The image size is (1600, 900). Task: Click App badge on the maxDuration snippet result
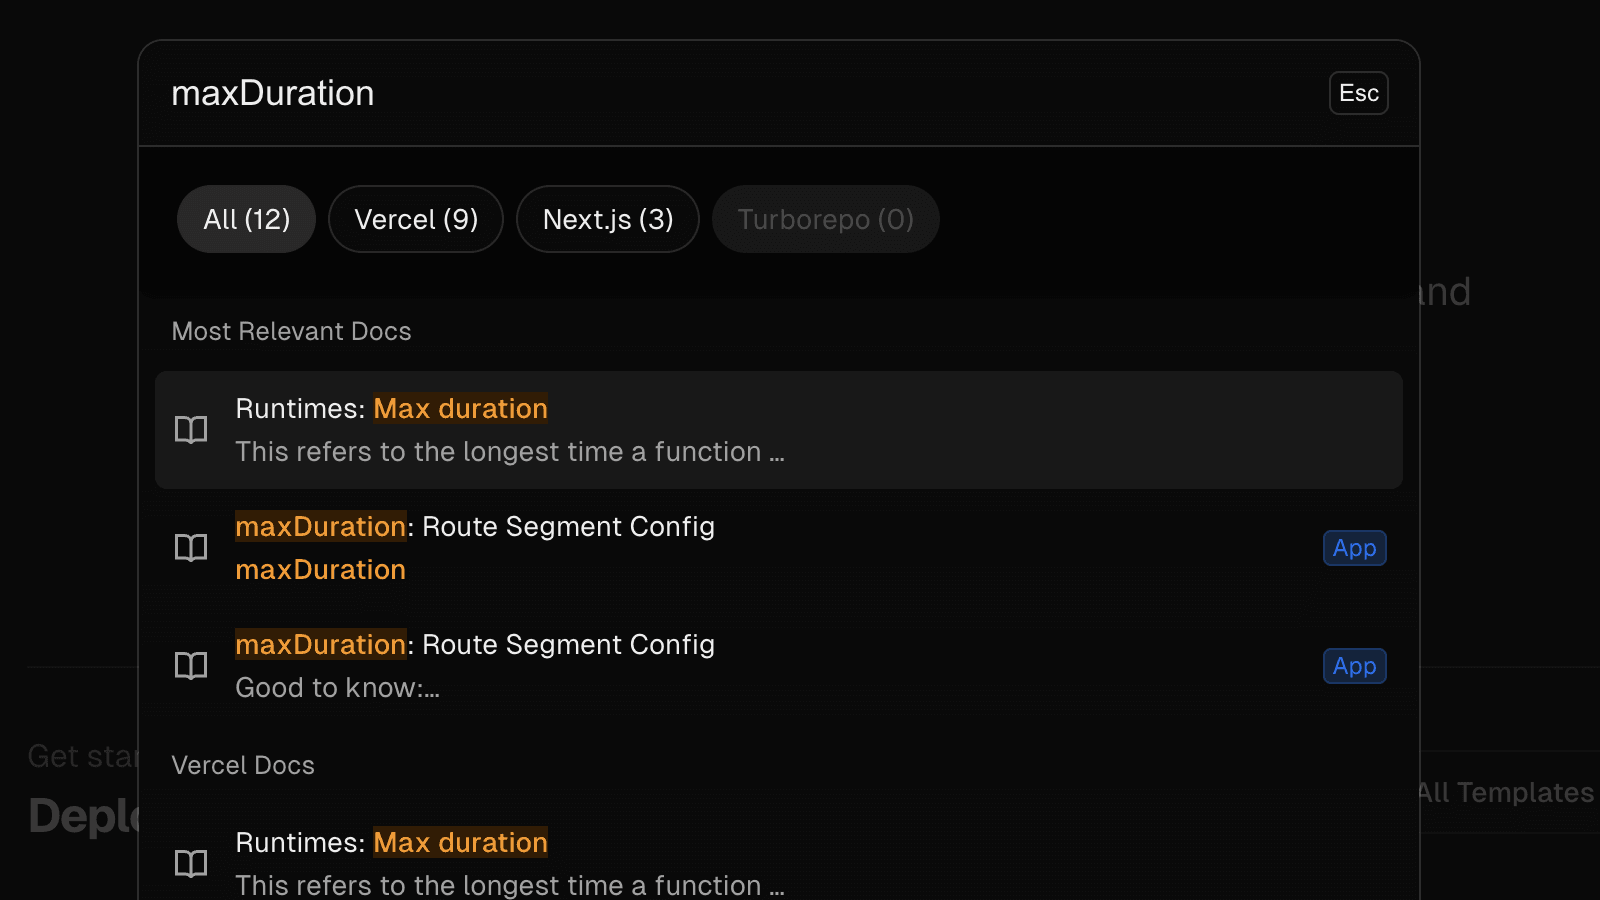click(1354, 548)
